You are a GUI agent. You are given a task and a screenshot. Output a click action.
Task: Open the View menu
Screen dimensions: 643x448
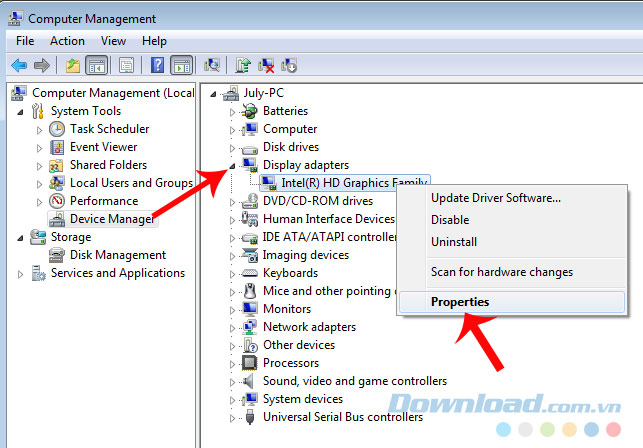coord(114,41)
